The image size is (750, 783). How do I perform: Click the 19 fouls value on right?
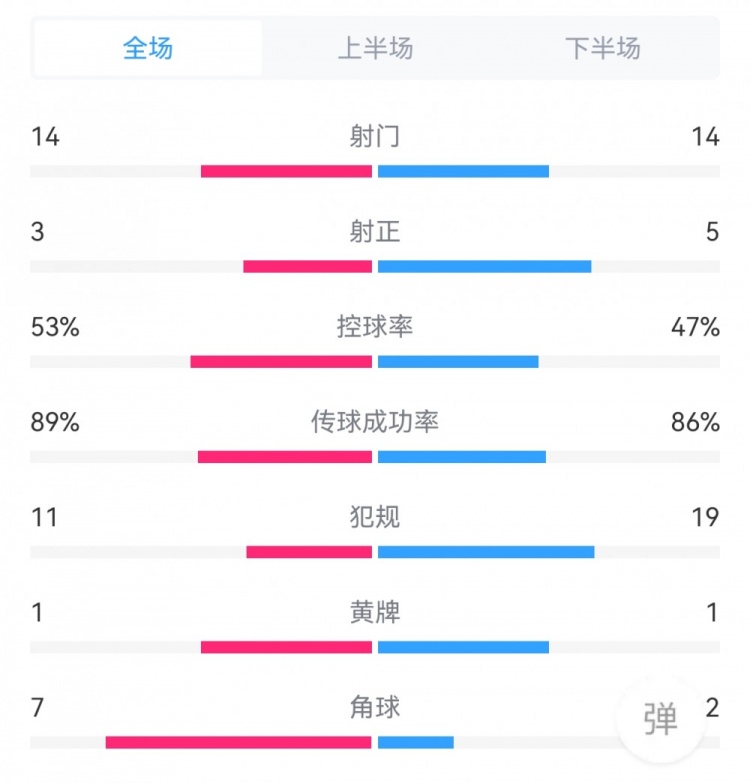[705, 517]
